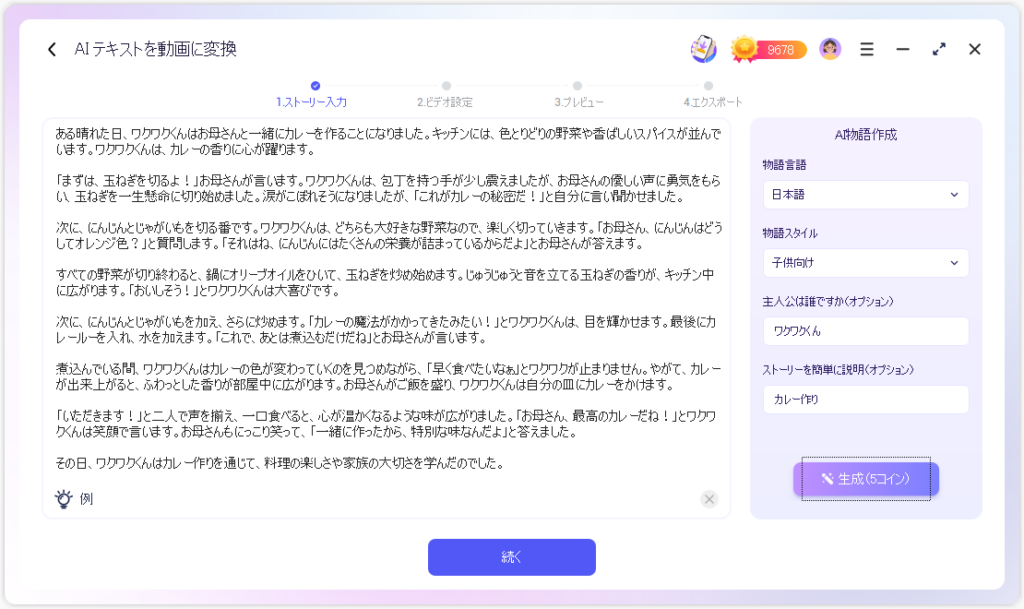The width and height of the screenshot is (1024, 609).
Task: Go to step 1.ストーリー入力
Action: pos(311,102)
